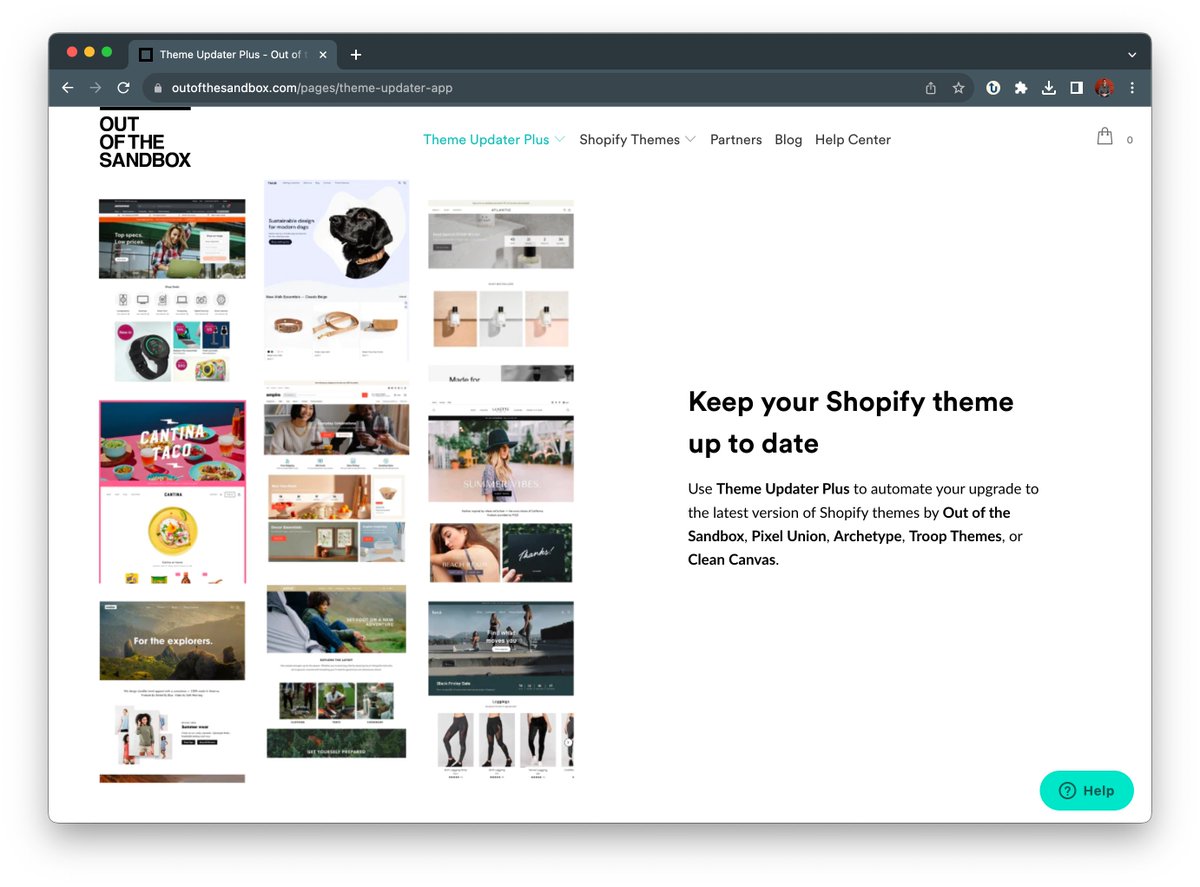Open the downloads icon in toolbar

click(1049, 88)
